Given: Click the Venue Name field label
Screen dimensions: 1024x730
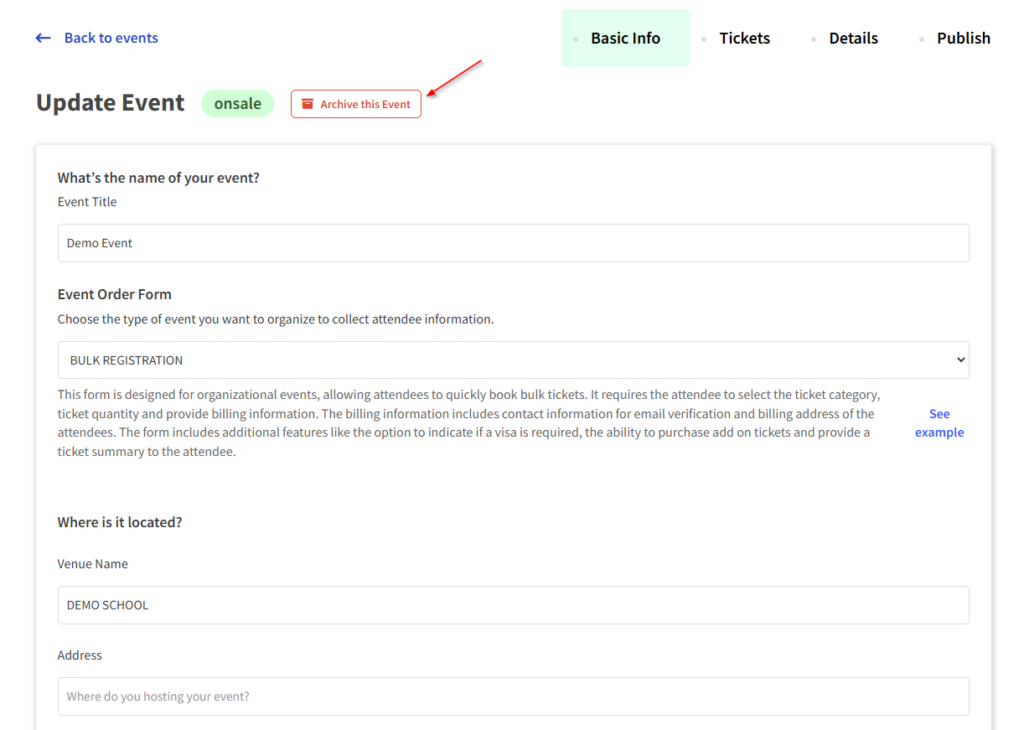Looking at the screenshot, I should (92, 564).
